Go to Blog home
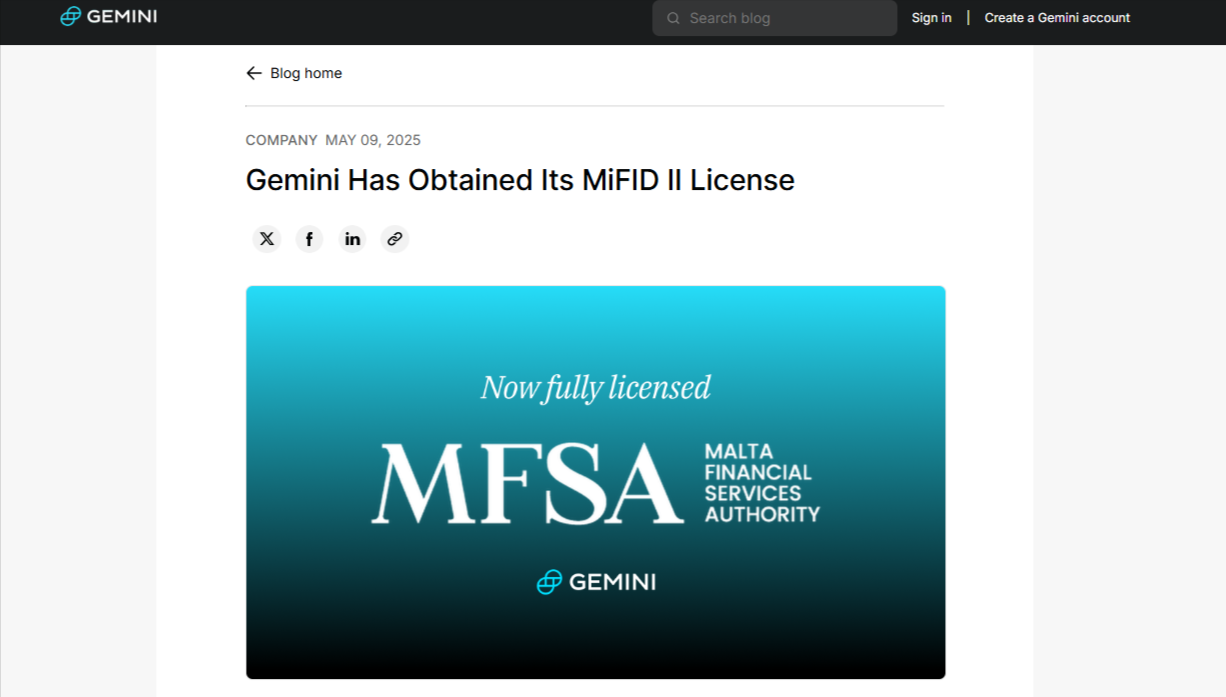Viewport: 1226px width, 697px height. [305, 73]
